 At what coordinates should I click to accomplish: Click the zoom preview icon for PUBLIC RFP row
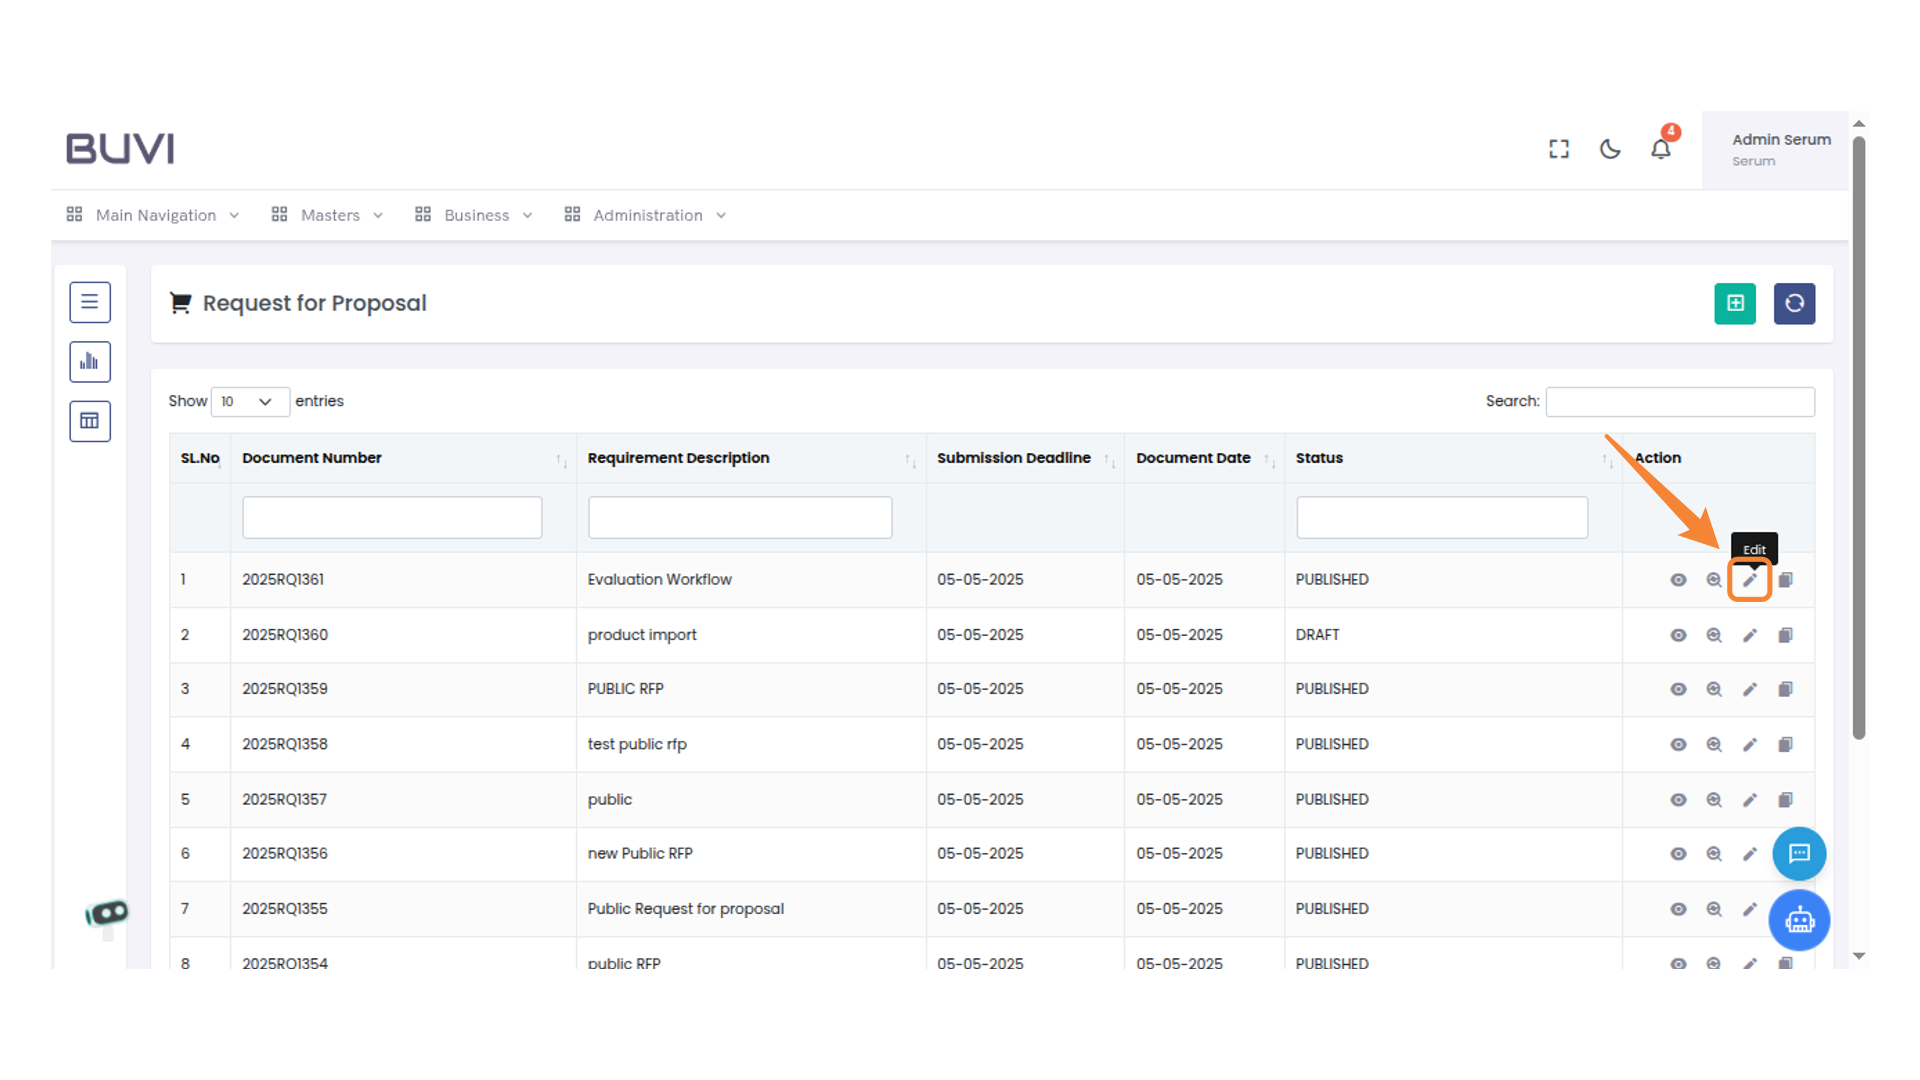(x=1713, y=689)
